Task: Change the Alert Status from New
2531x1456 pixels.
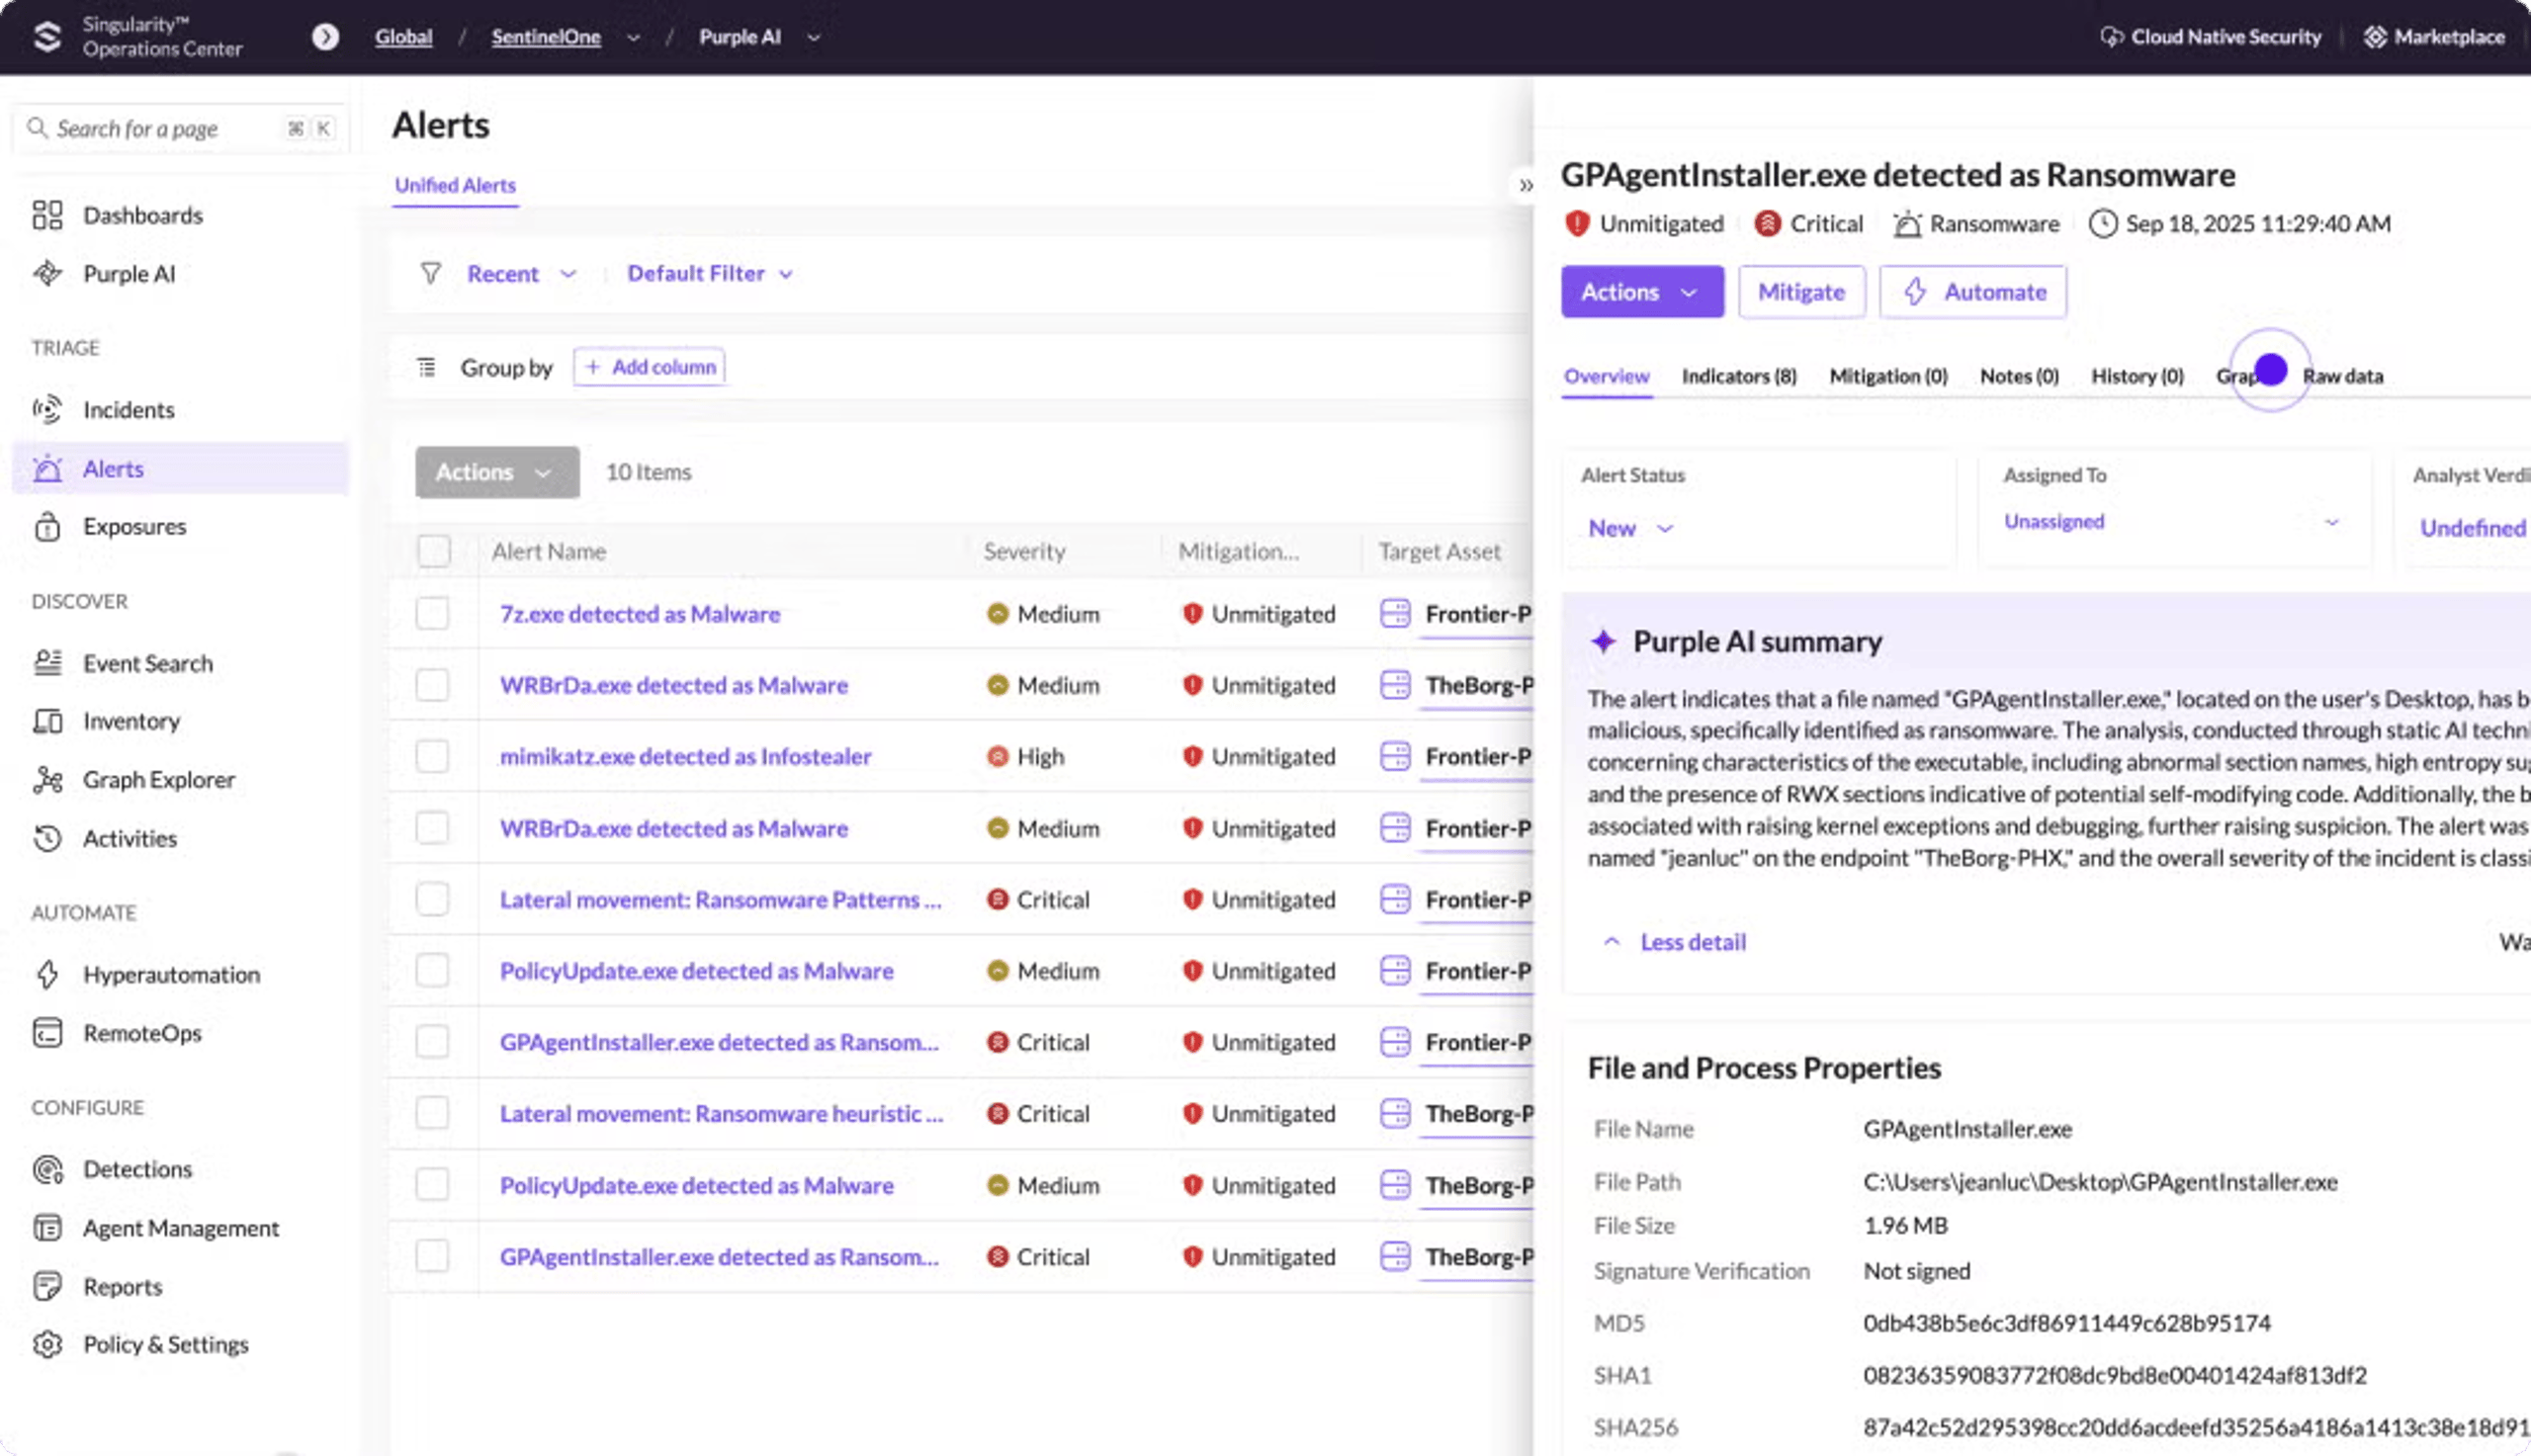Action: click(x=1628, y=528)
